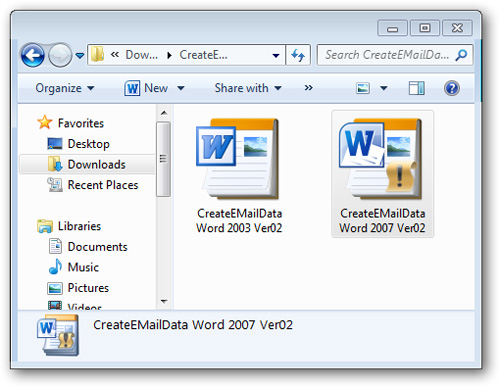This screenshot has height=387, width=500.
Task: Click the navigation pane scrollbar thumb
Action: [x=163, y=159]
